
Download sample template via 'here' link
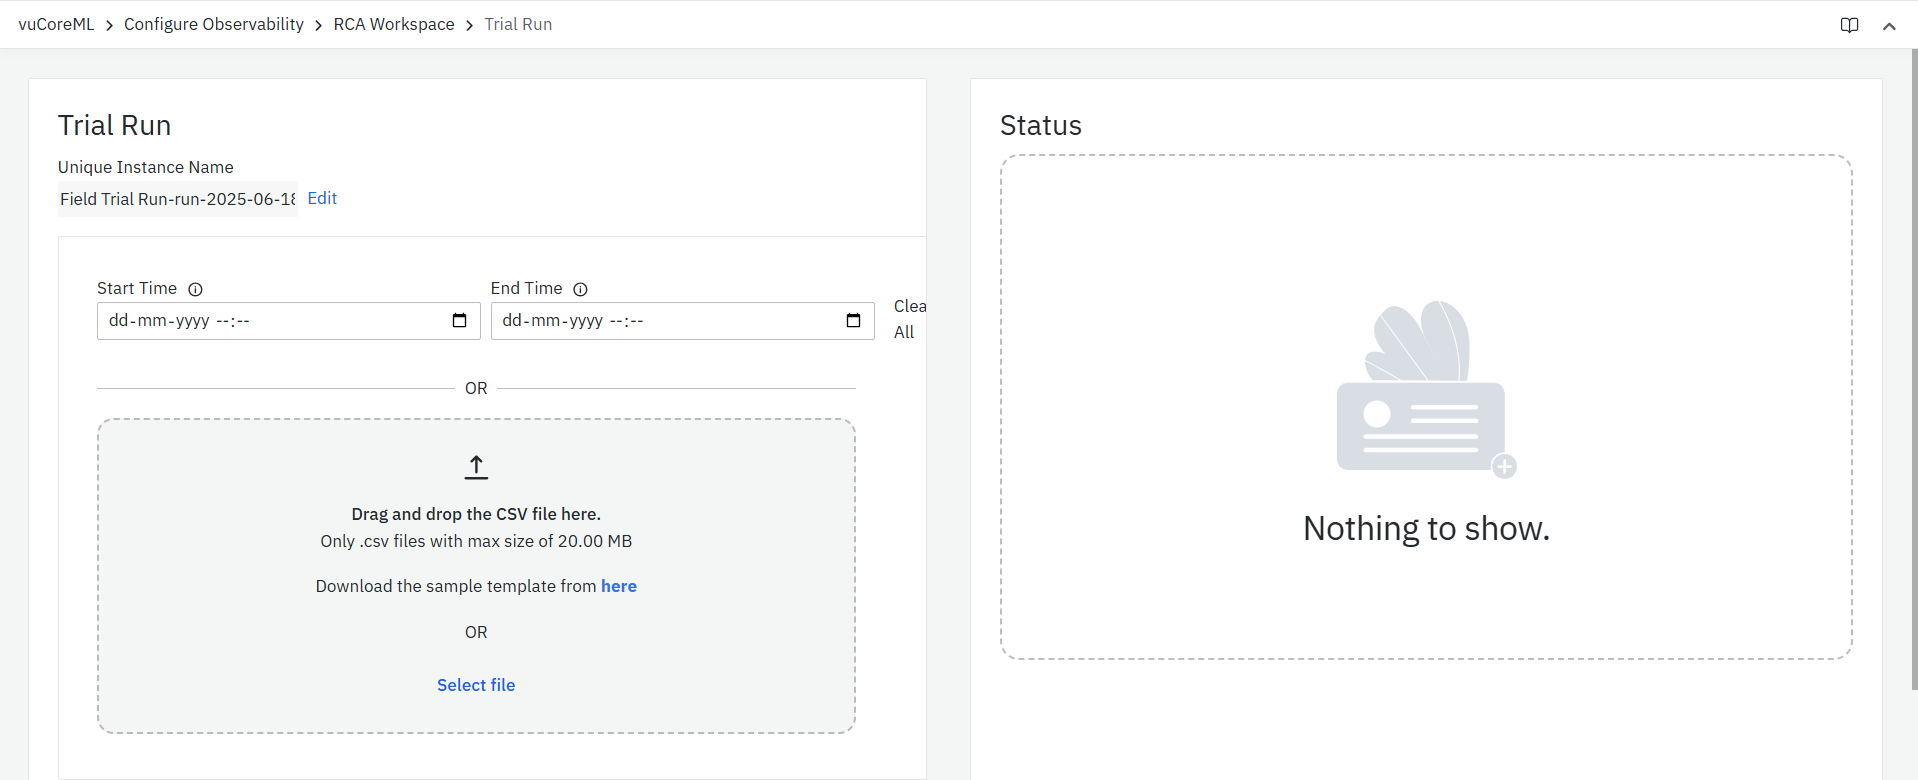click(618, 586)
